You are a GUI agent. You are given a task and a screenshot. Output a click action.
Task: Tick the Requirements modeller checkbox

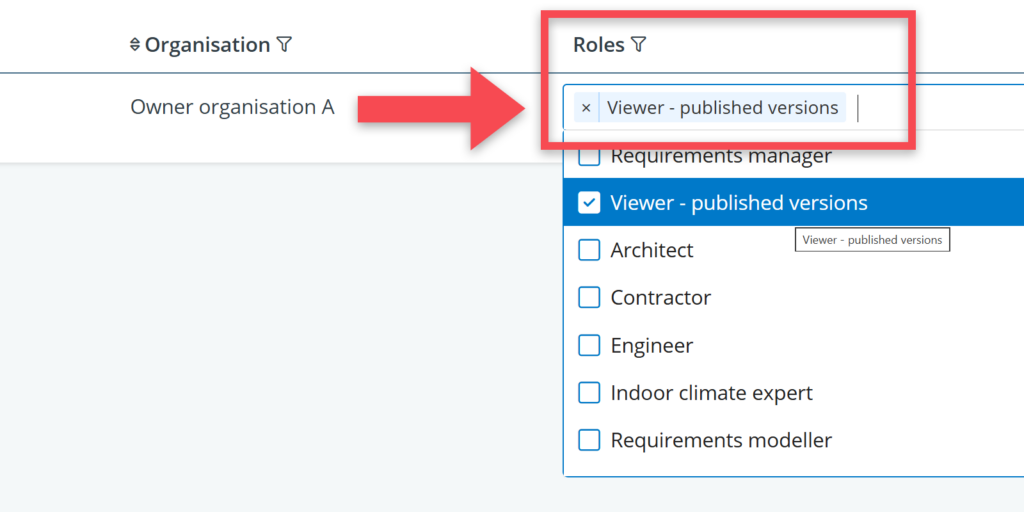coord(590,440)
